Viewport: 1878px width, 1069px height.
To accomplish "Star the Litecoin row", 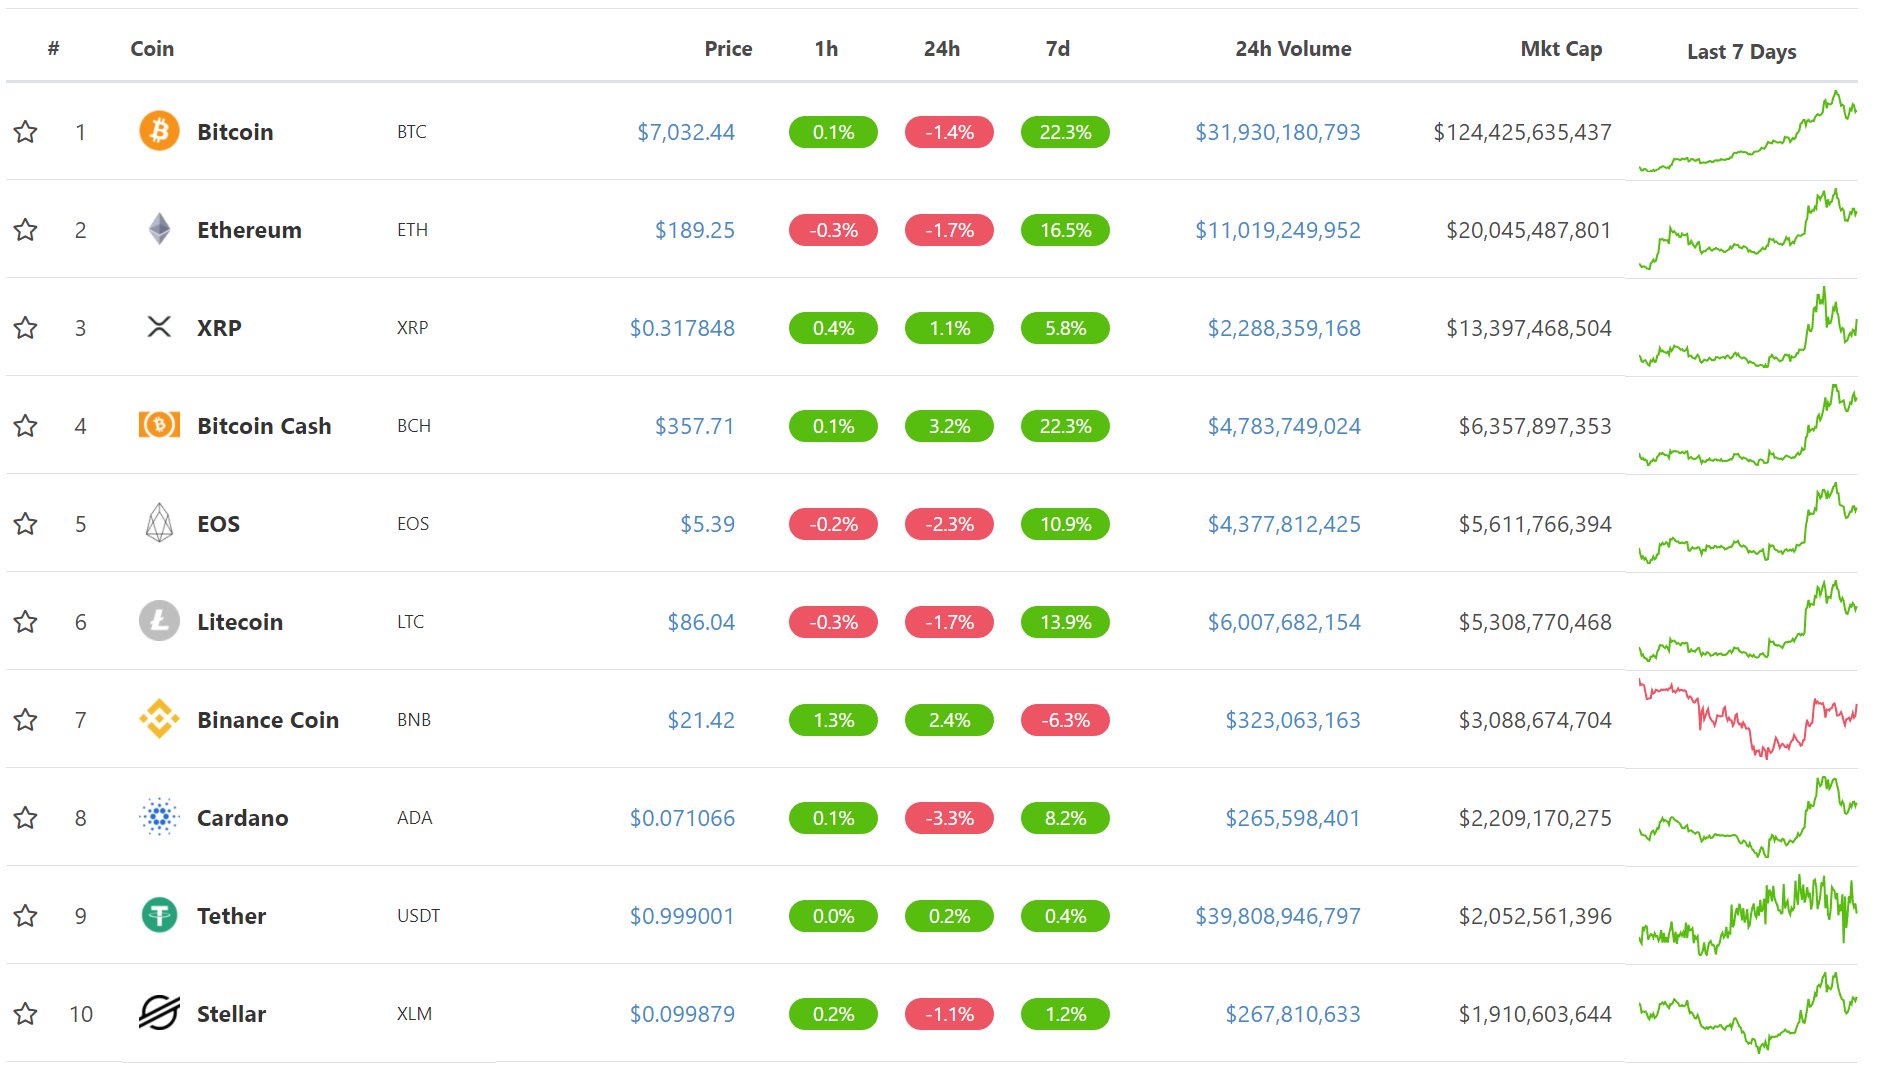I will [26, 621].
